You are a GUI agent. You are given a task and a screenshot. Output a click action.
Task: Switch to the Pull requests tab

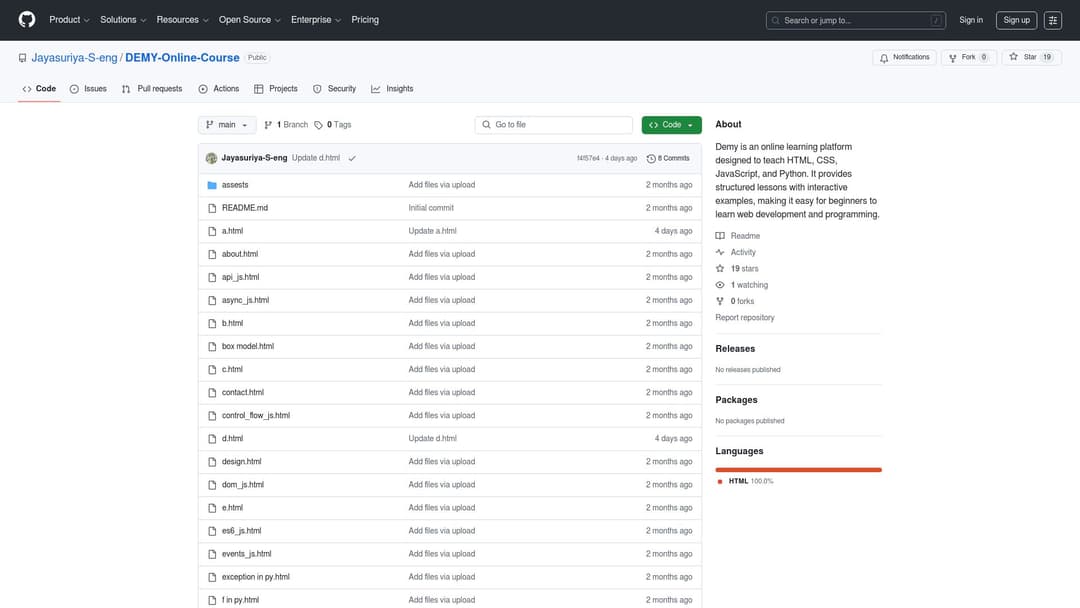pyautogui.click(x=152, y=89)
